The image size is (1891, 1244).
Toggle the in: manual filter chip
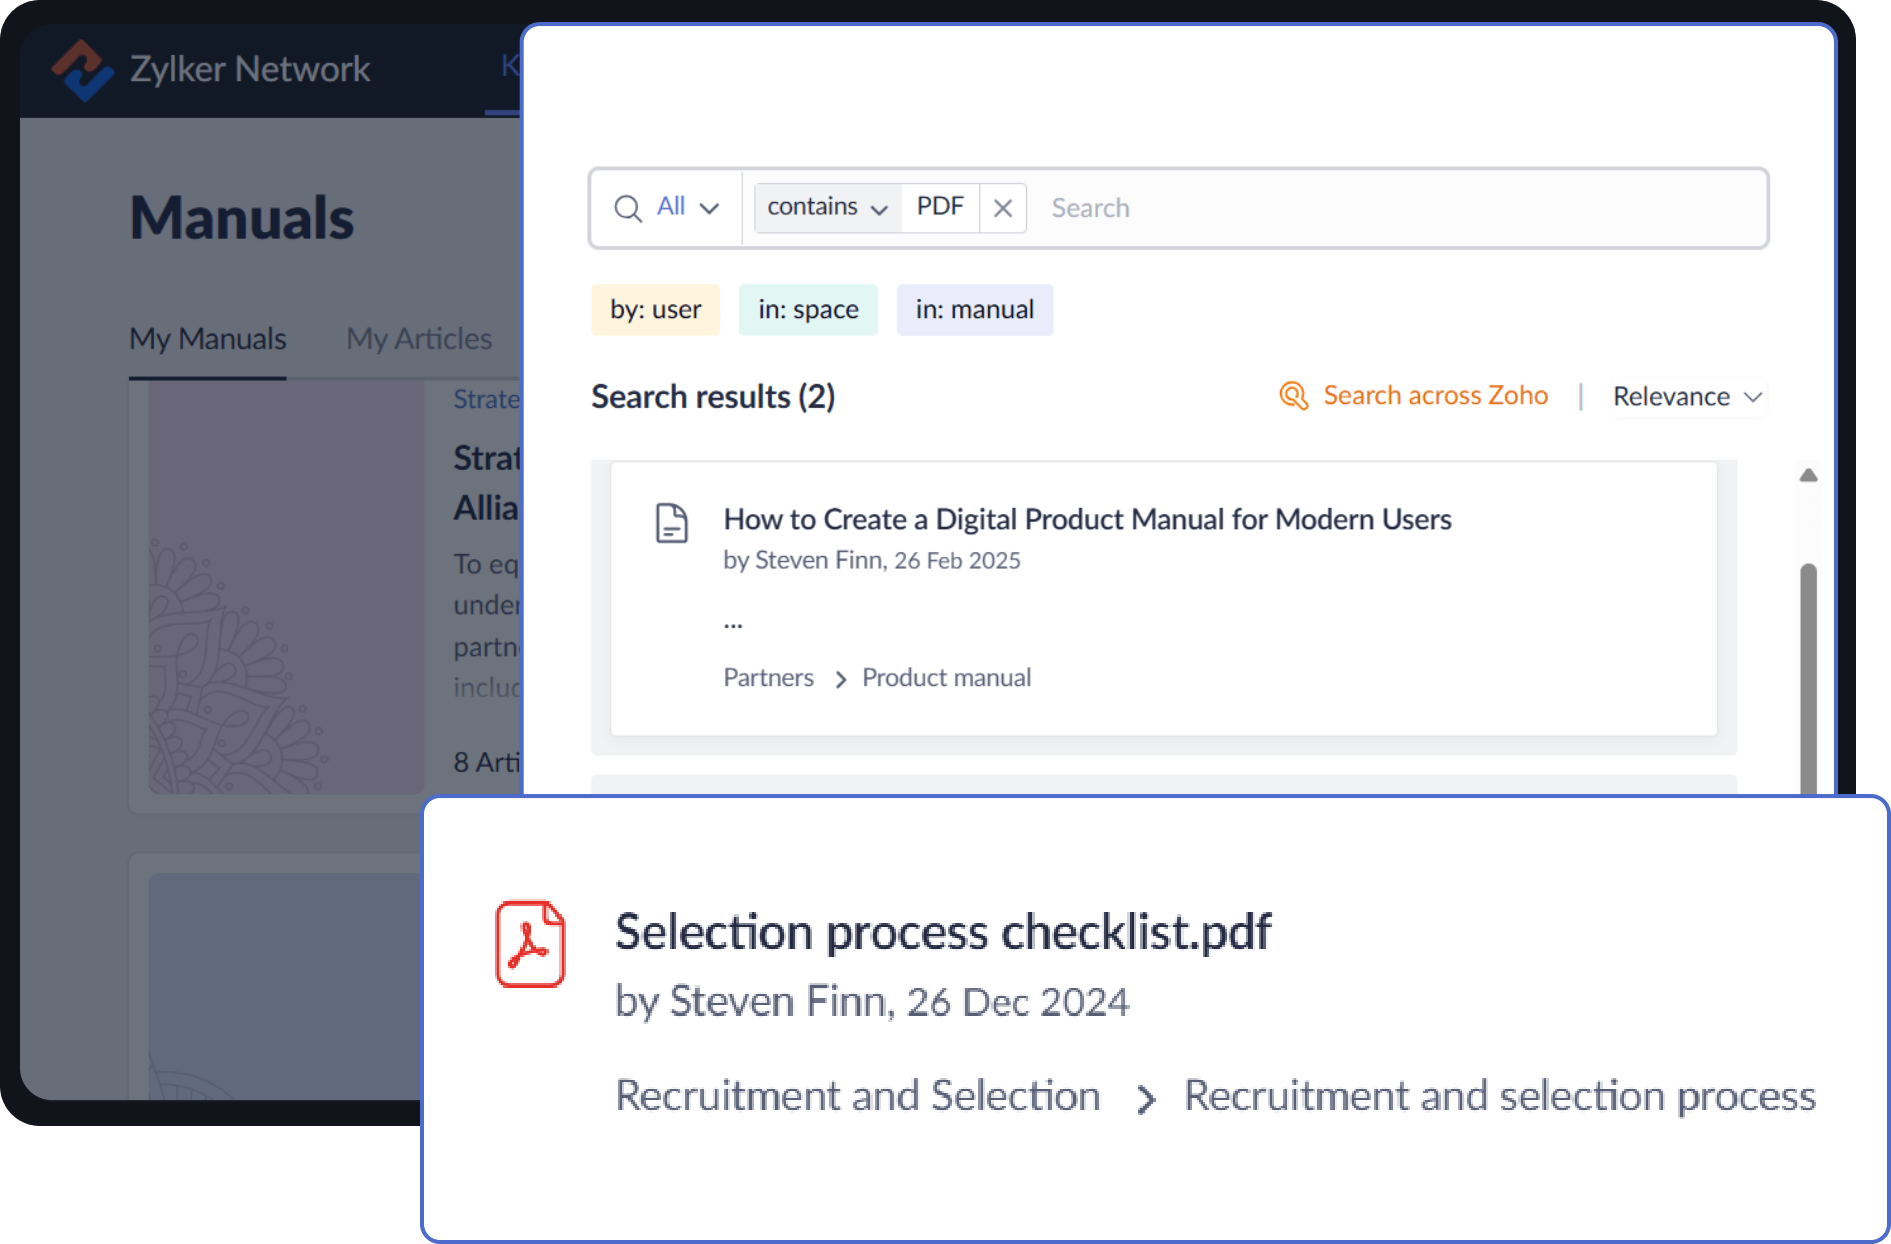click(x=974, y=310)
